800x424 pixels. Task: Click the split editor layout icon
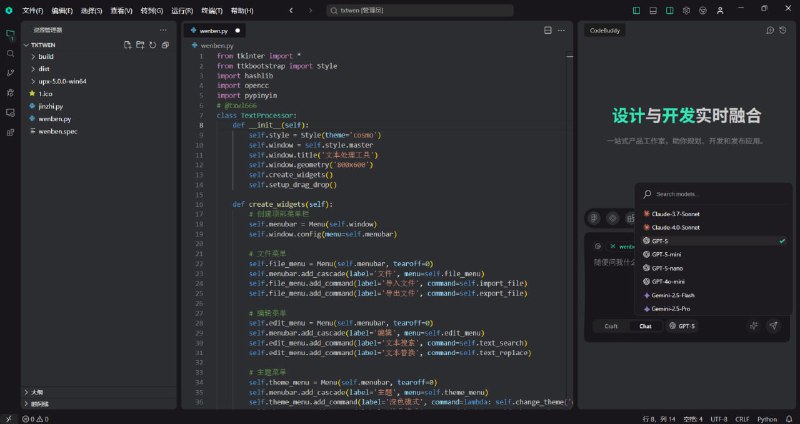click(x=547, y=31)
